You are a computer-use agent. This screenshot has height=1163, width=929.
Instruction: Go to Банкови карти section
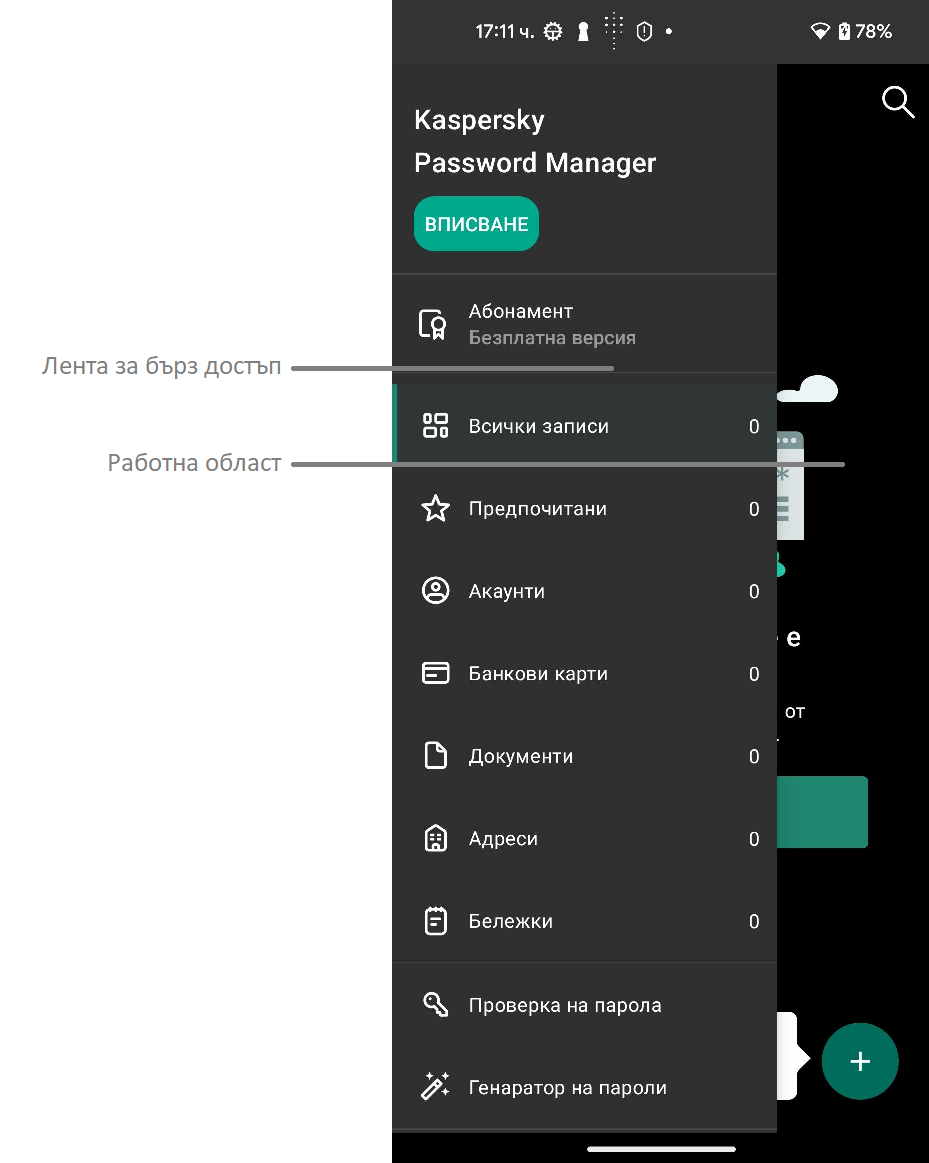click(538, 674)
